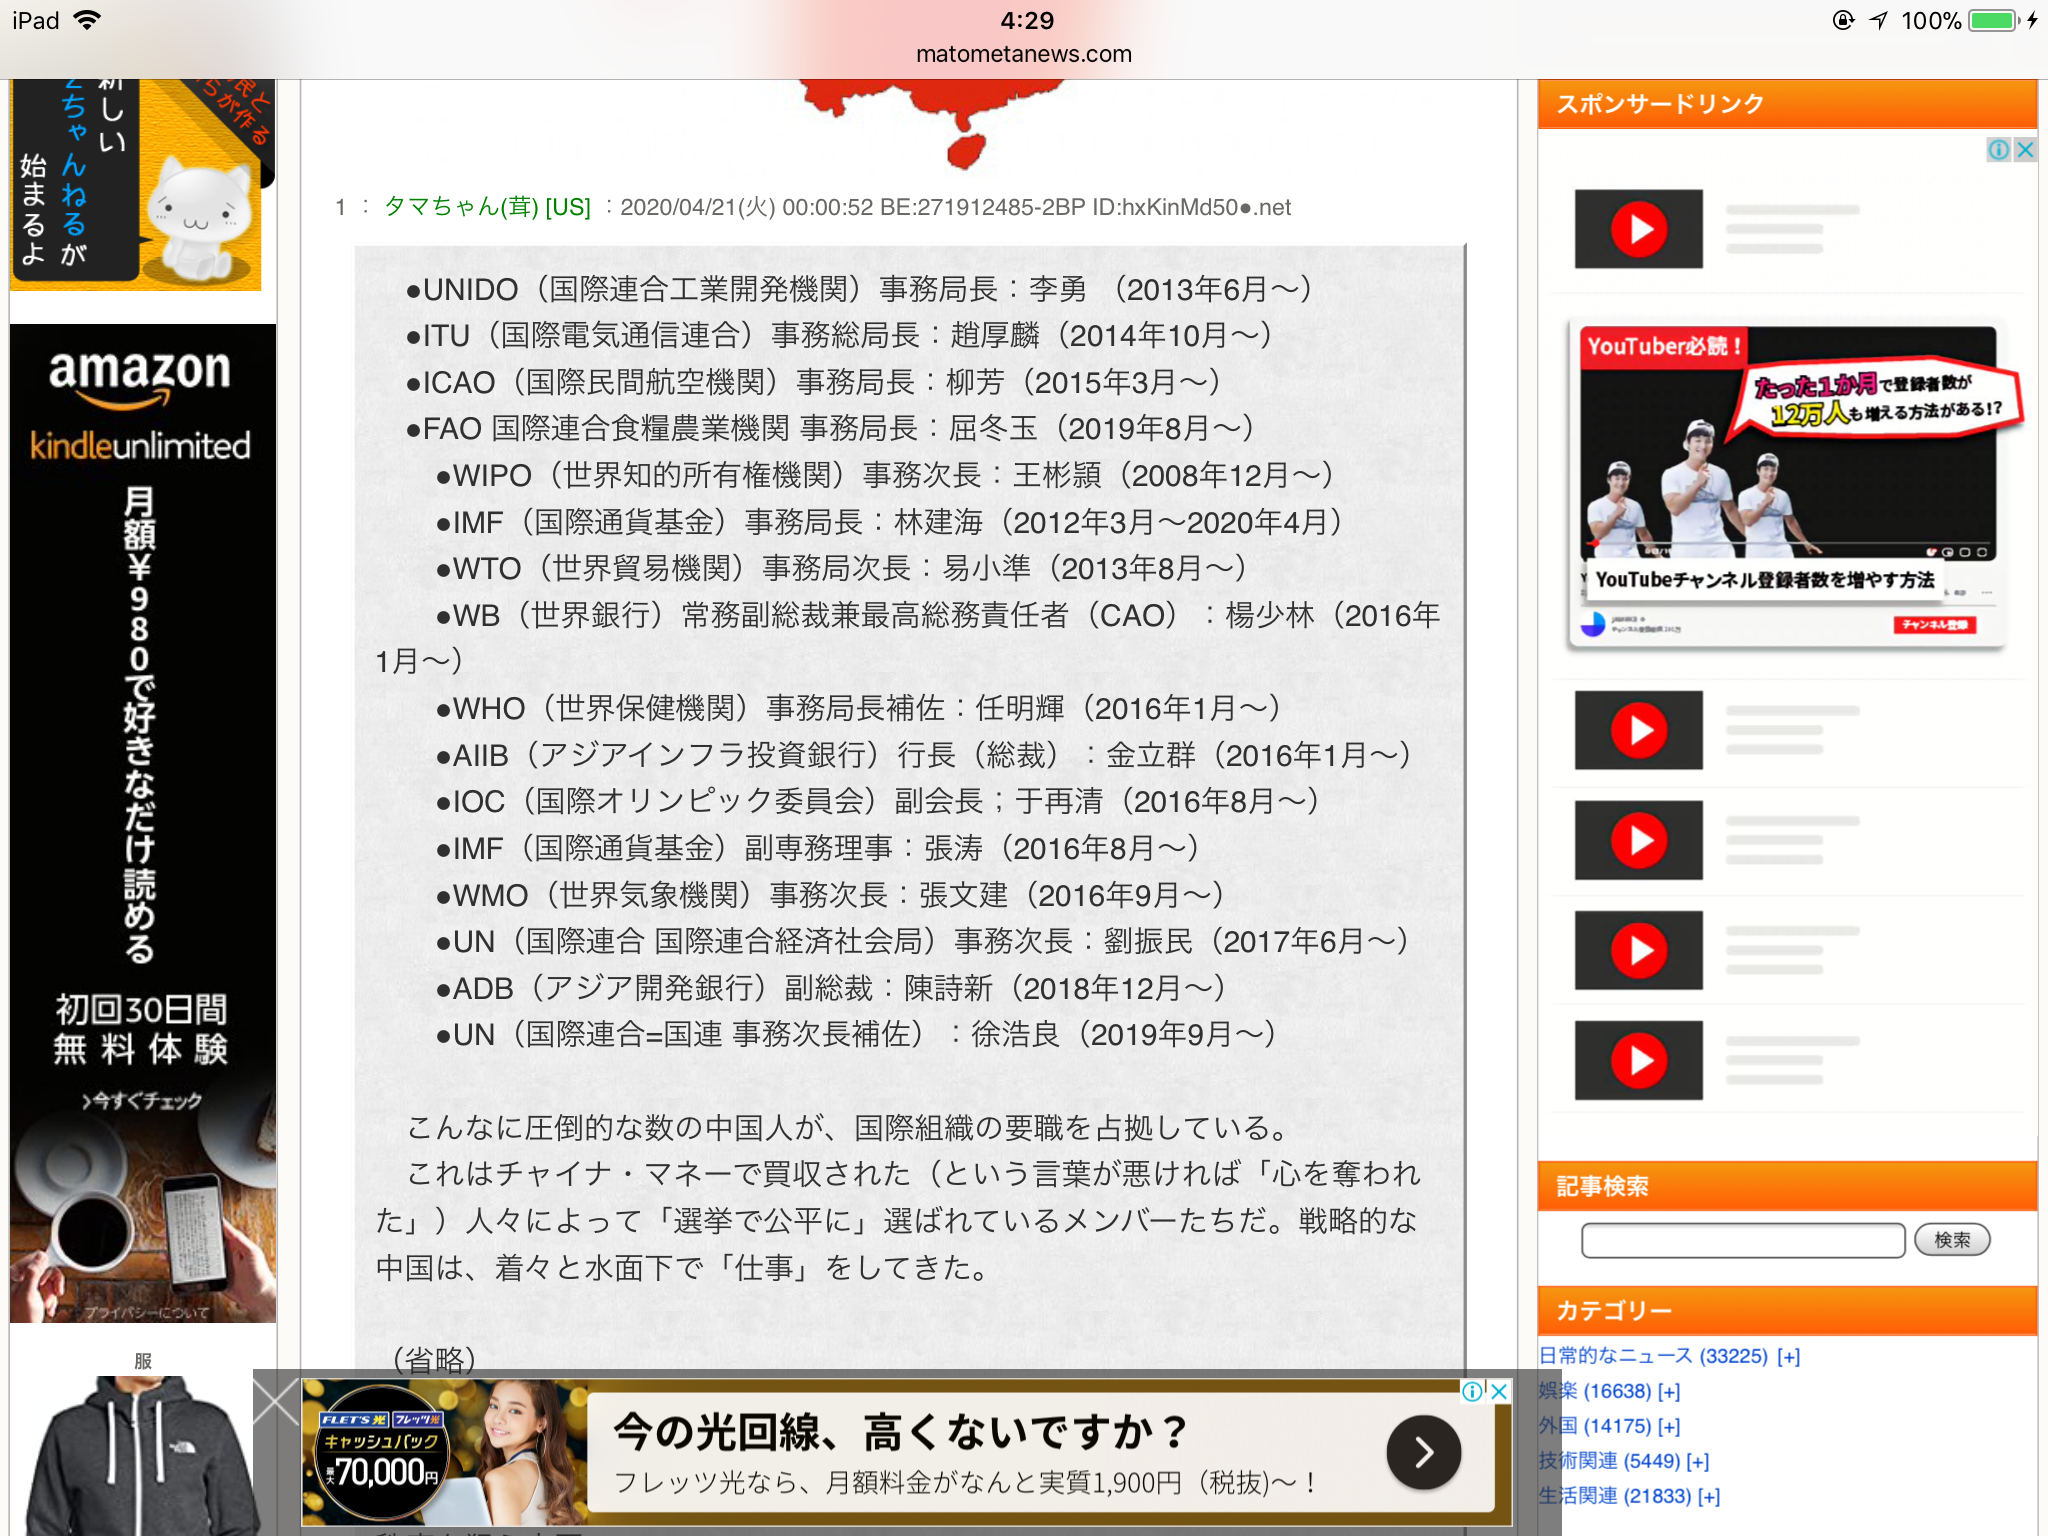Play the second-to-last video thumbnail in the sponsor column
The width and height of the screenshot is (2048, 1536).
point(1638,950)
